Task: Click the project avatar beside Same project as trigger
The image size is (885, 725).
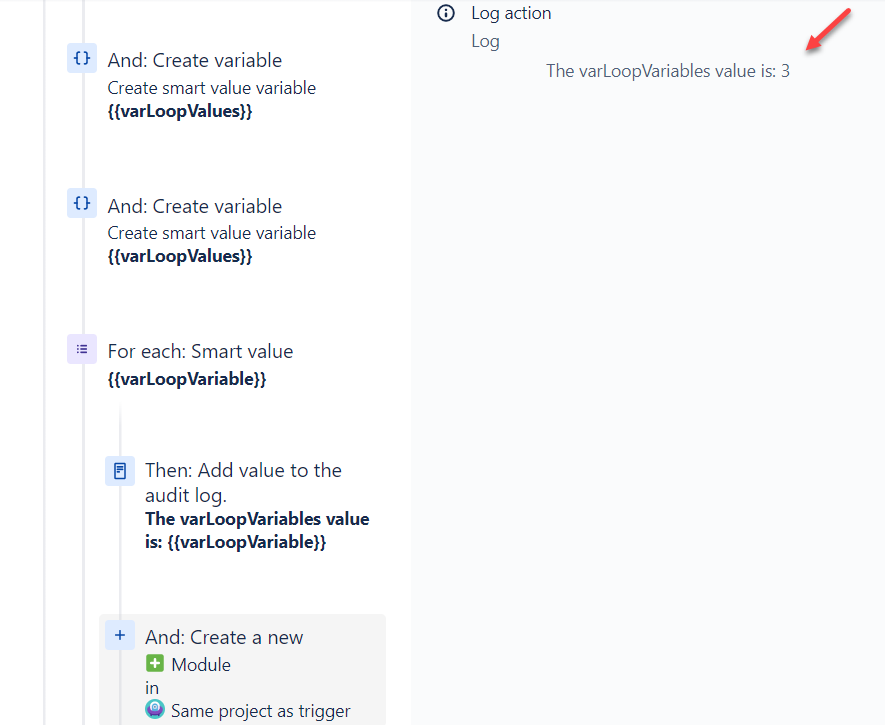Action: (155, 709)
